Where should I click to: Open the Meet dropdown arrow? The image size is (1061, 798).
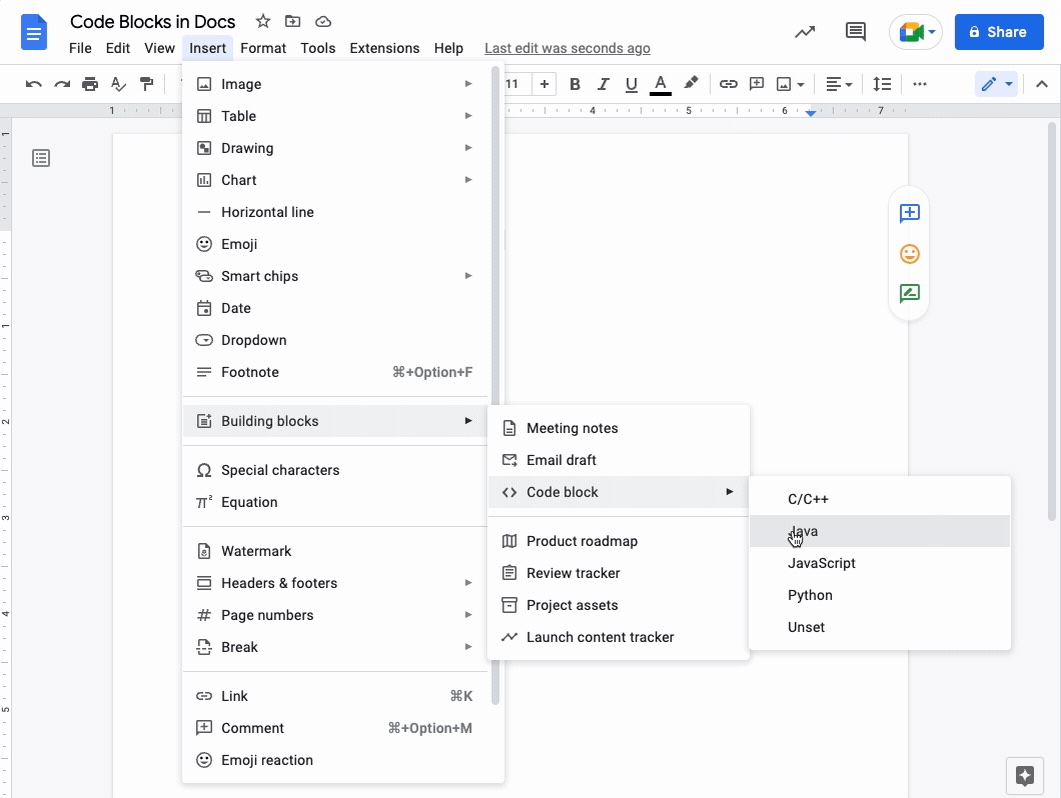[x=934, y=31]
